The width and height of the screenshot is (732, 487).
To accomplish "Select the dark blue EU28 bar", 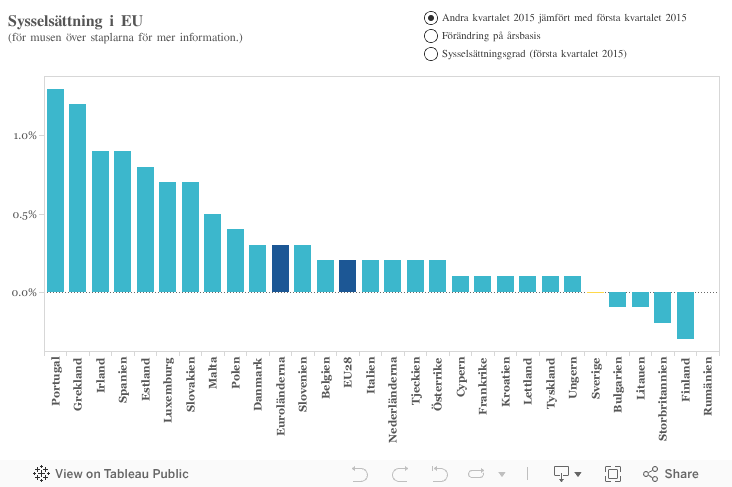I will (x=347, y=276).
